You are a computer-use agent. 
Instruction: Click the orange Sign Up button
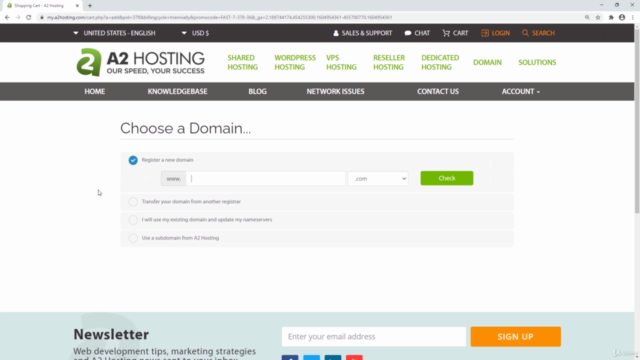(516, 337)
